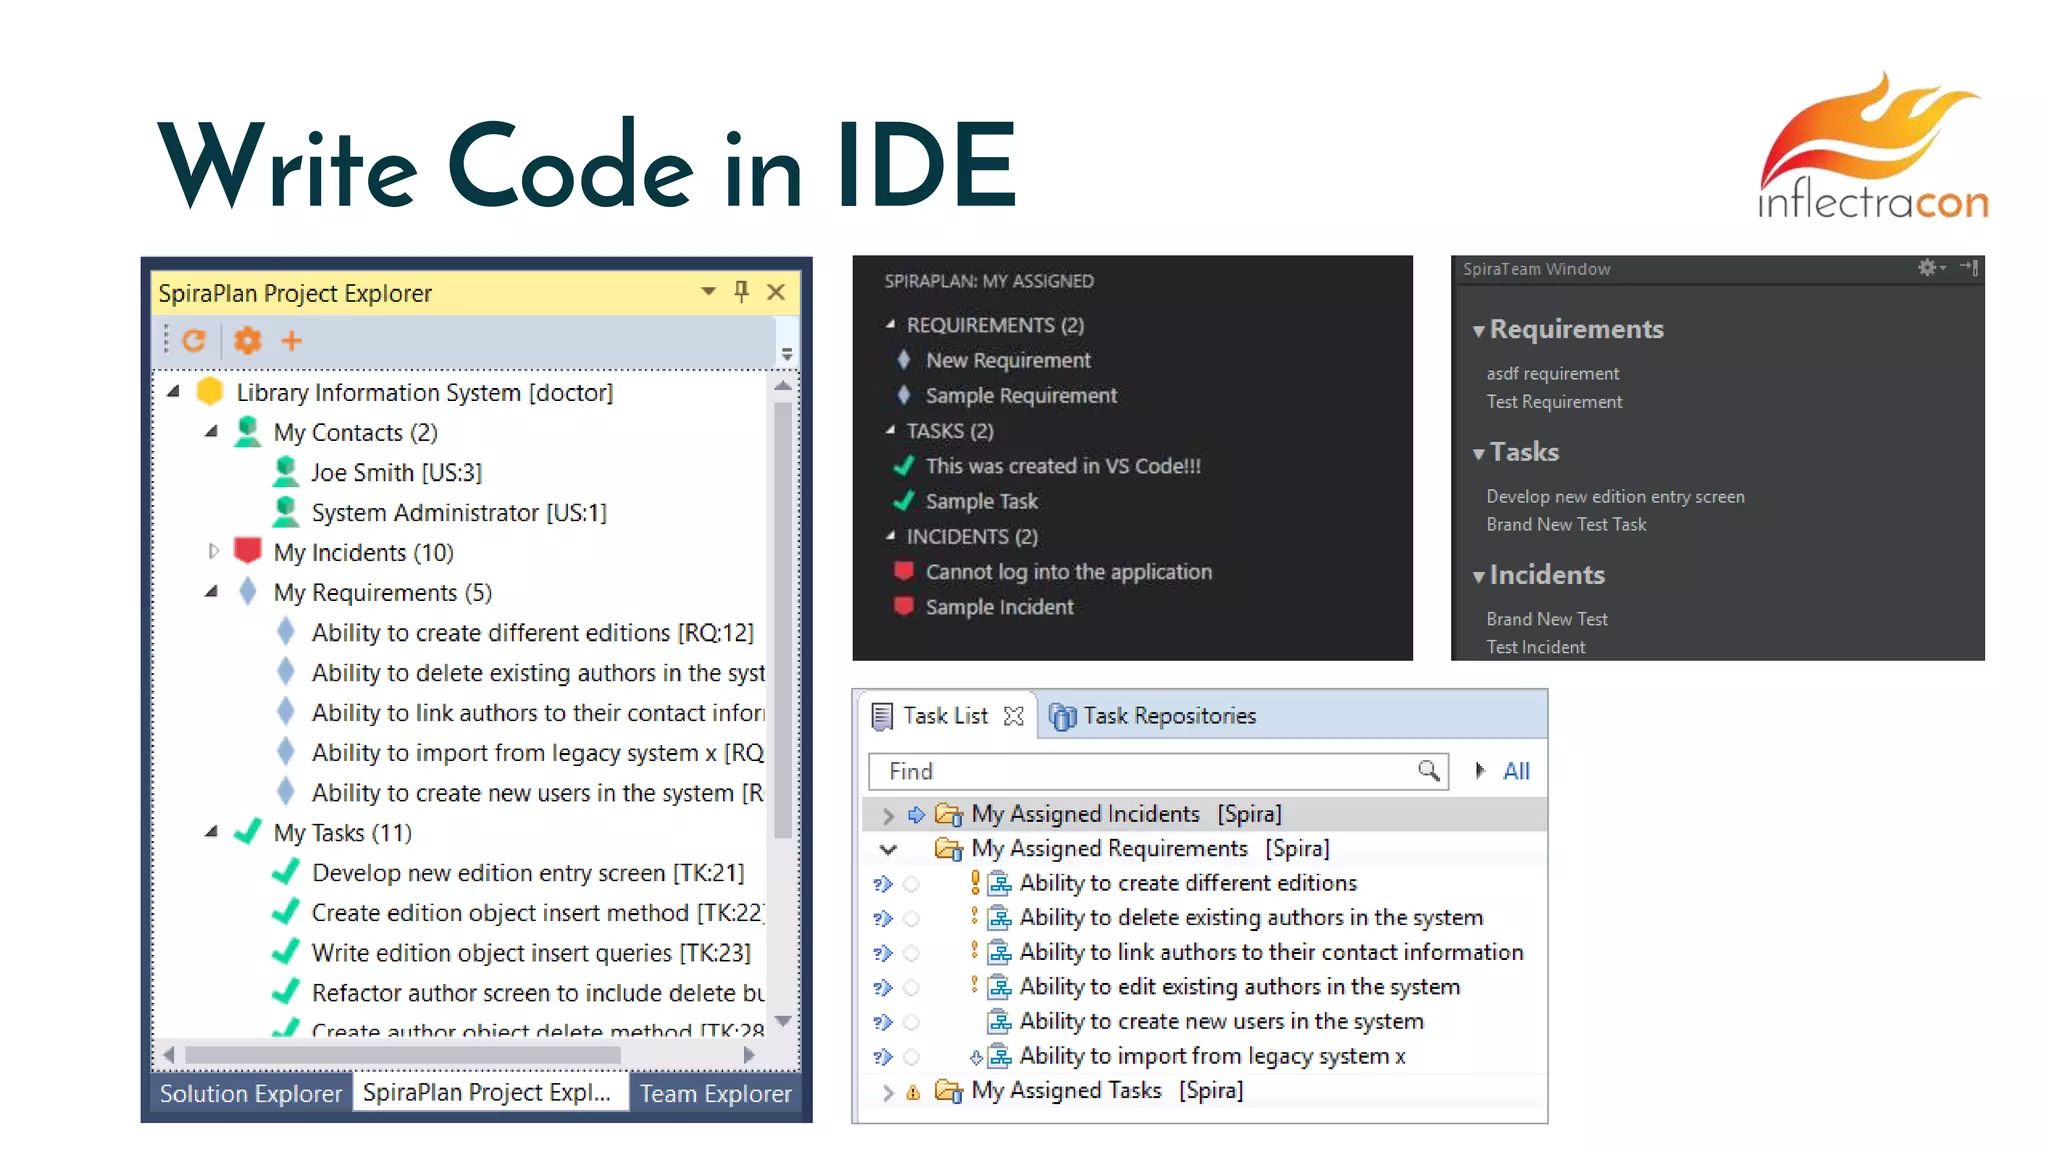Open Test Requirement in SpiraTeam Window
The height and width of the screenshot is (1152, 2048).
[x=1554, y=401]
